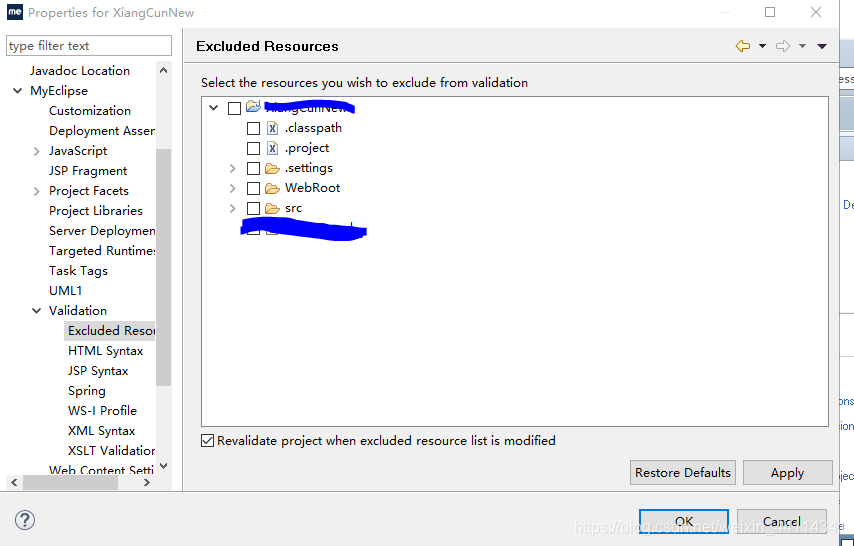Click the MyEclipse icon in title bar
854x546 pixels.
(15, 12)
